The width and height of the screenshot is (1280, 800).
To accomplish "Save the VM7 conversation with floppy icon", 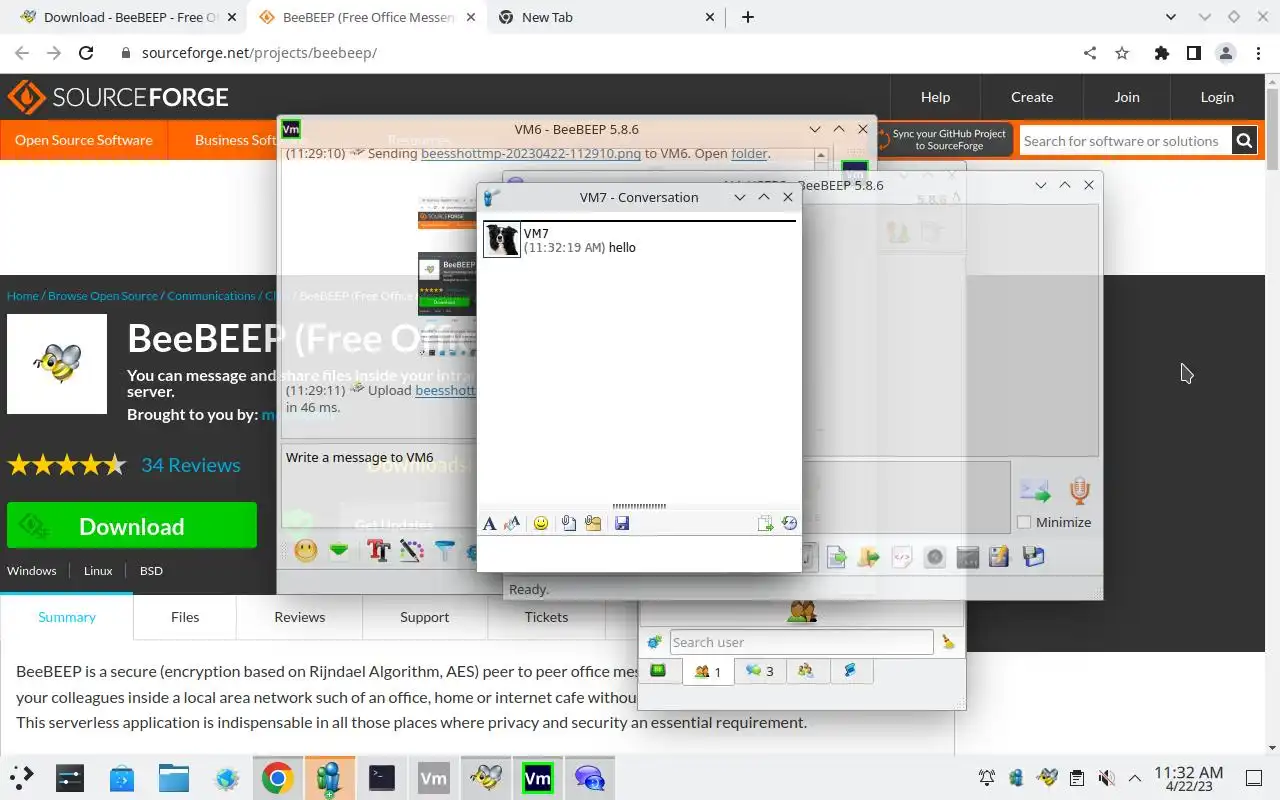I will pyautogui.click(x=622, y=523).
